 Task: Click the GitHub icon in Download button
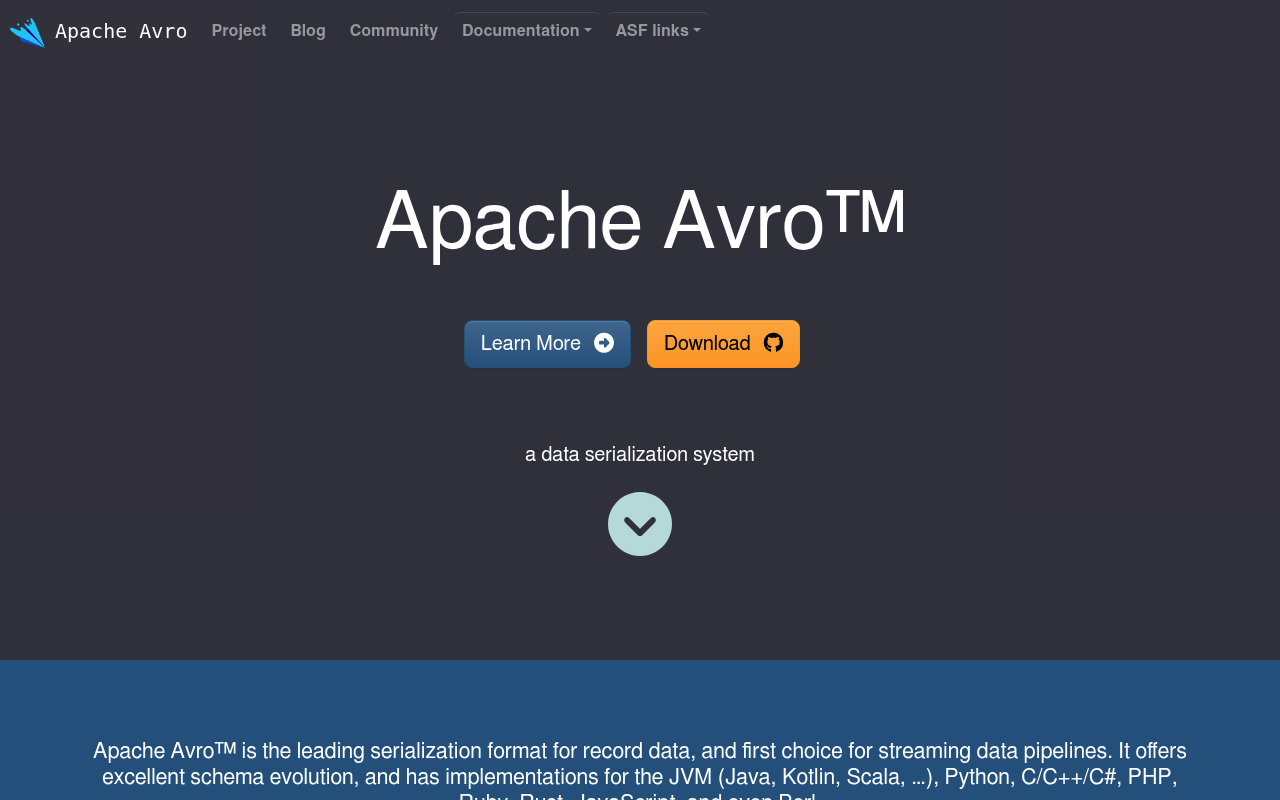tap(773, 343)
